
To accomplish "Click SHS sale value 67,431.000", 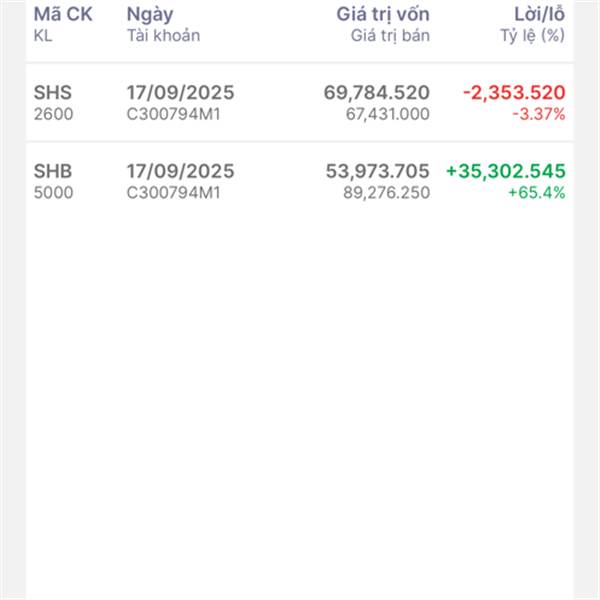I will (386, 114).
